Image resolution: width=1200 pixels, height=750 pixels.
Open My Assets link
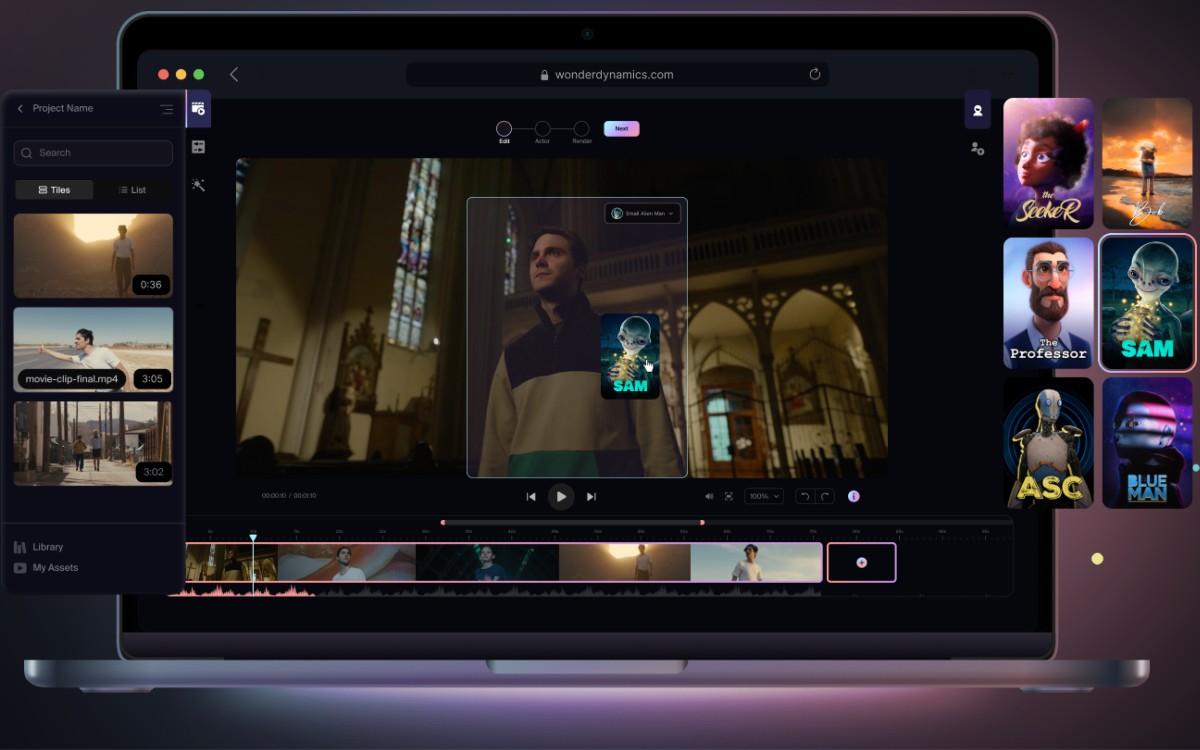[x=54, y=568]
